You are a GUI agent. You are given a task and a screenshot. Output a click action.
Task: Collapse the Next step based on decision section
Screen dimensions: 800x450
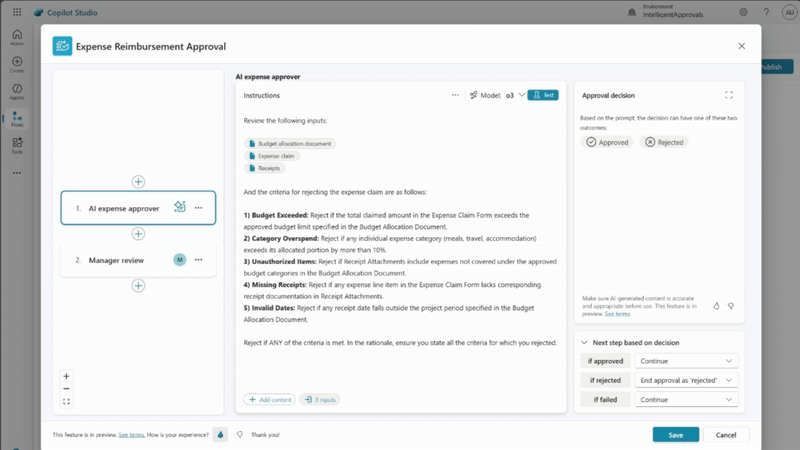coord(584,342)
